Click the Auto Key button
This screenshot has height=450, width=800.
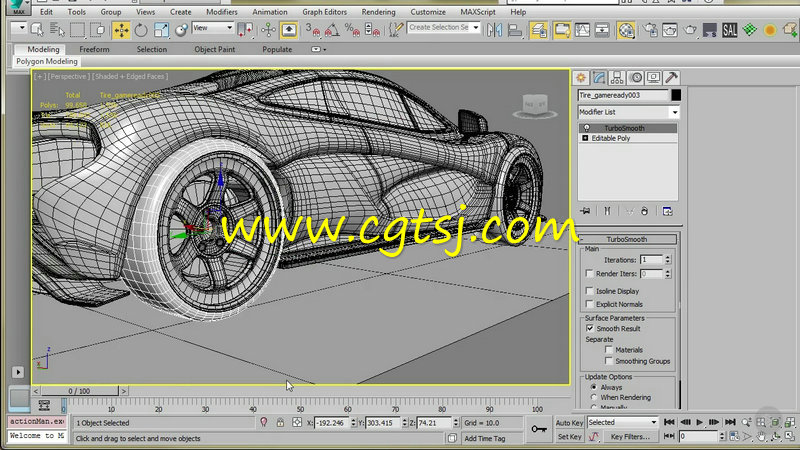tap(569, 423)
